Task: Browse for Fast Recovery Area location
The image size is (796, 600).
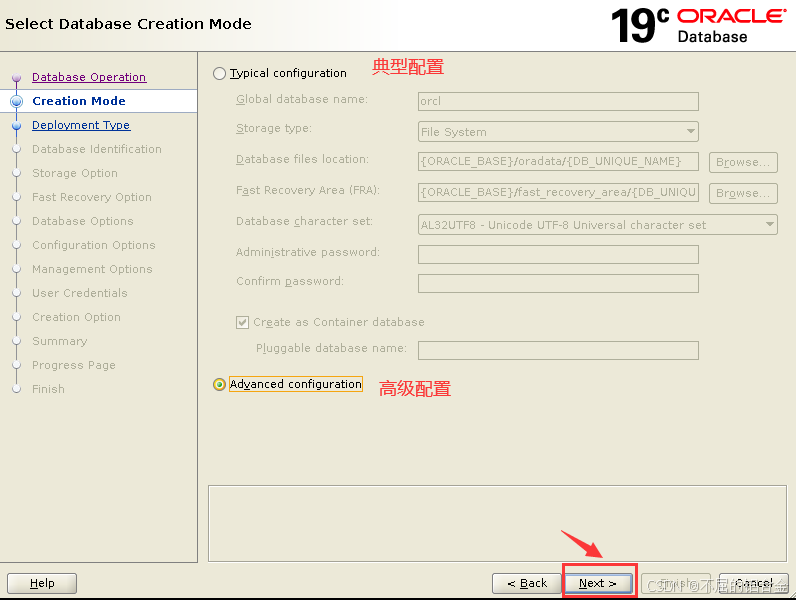Action: pos(743,193)
